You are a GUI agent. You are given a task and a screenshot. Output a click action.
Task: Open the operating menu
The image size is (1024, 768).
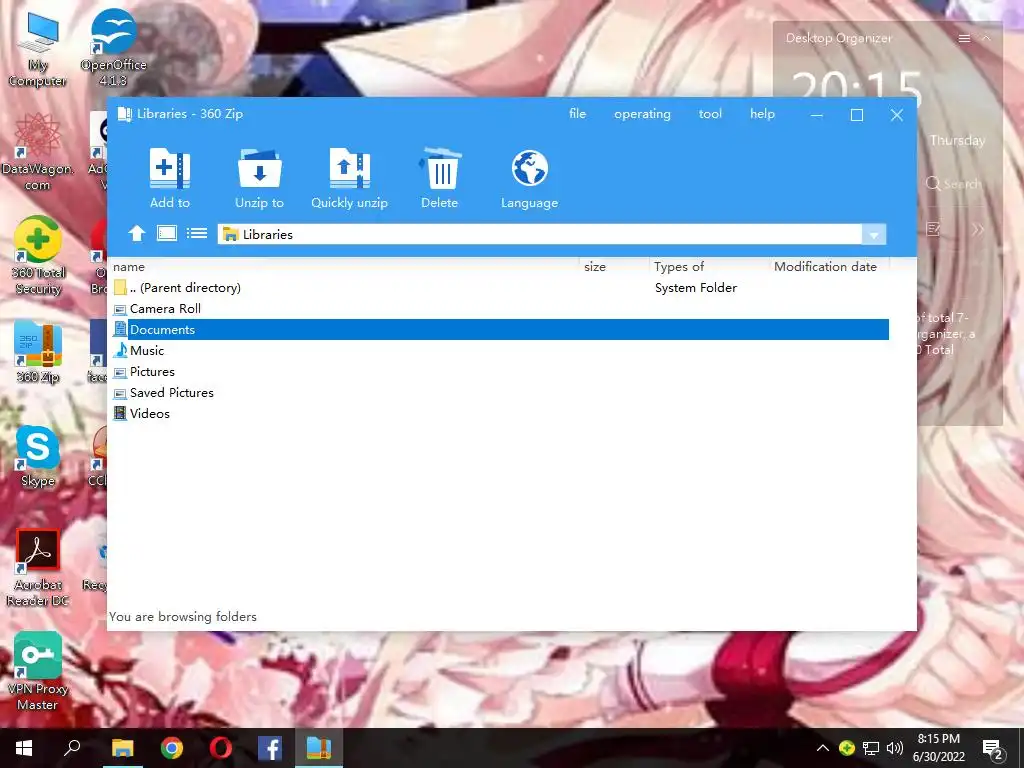tap(642, 114)
